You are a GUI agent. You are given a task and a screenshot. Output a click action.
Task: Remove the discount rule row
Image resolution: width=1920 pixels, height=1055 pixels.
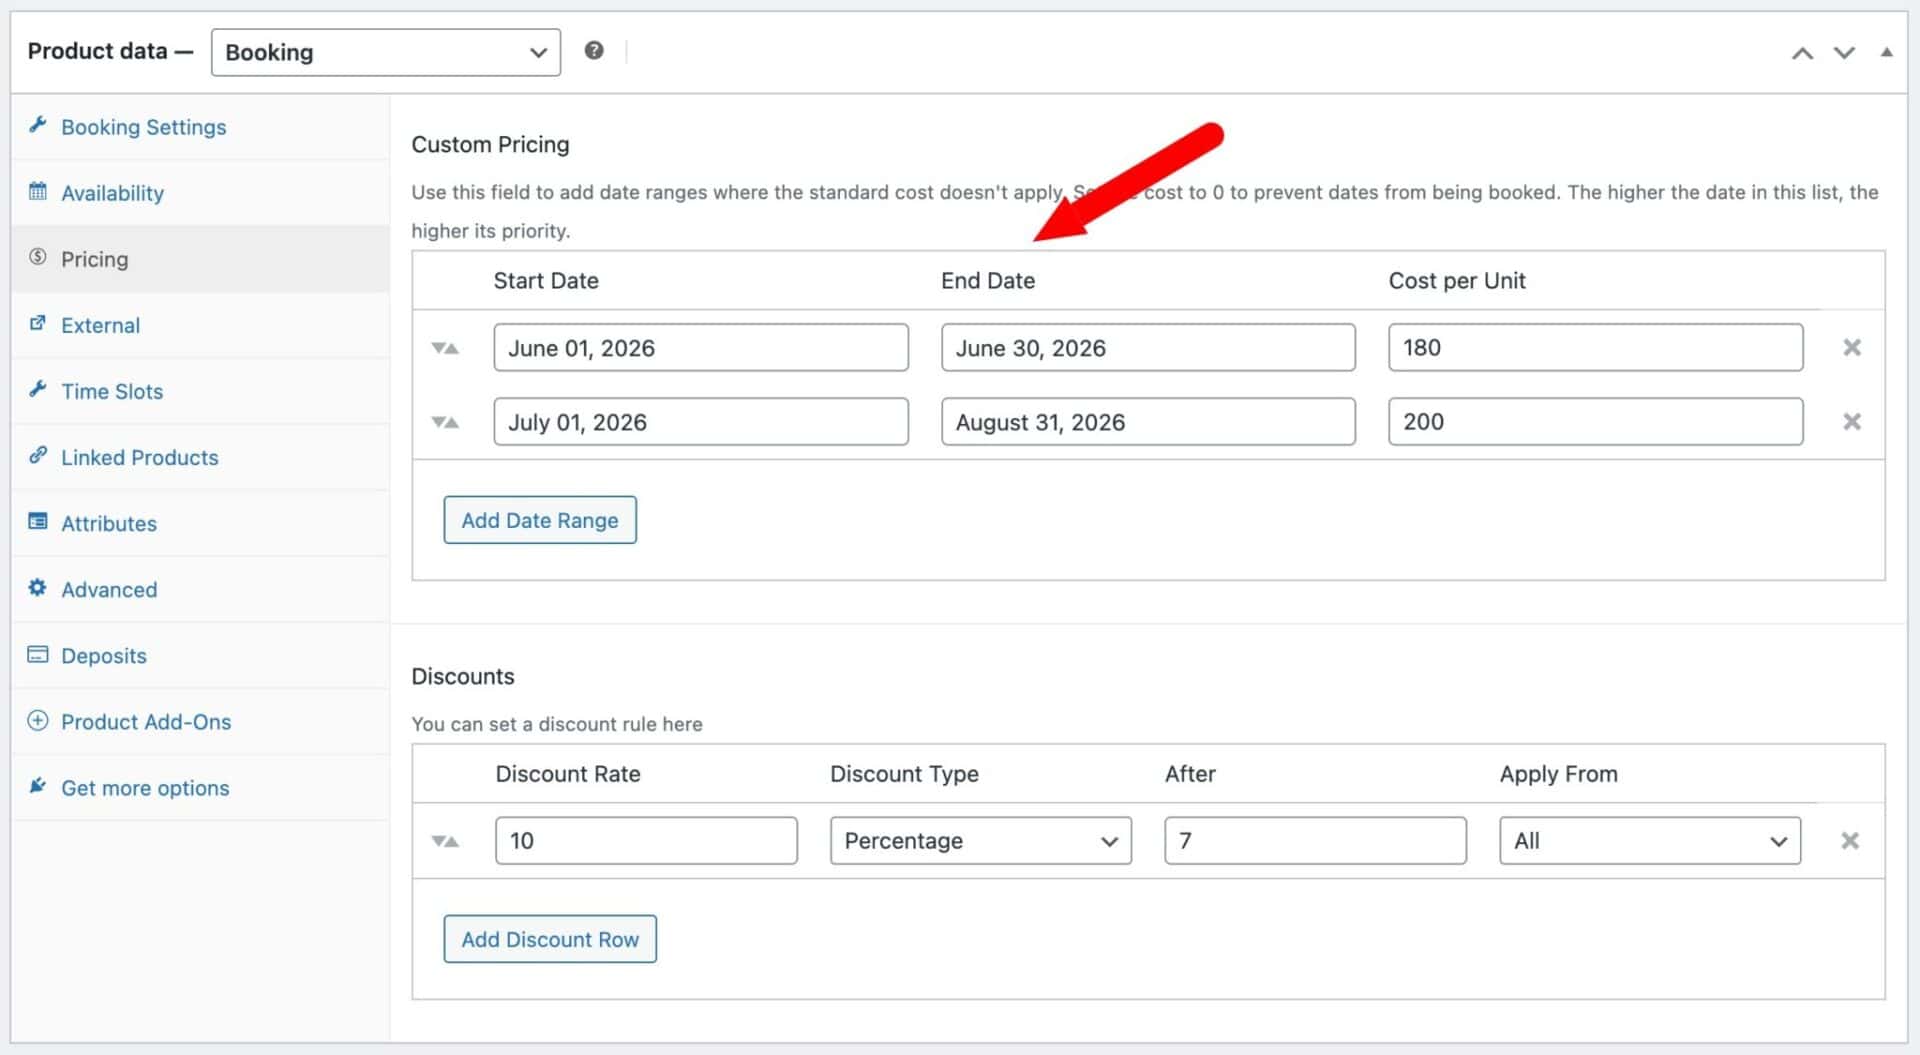pos(1850,840)
